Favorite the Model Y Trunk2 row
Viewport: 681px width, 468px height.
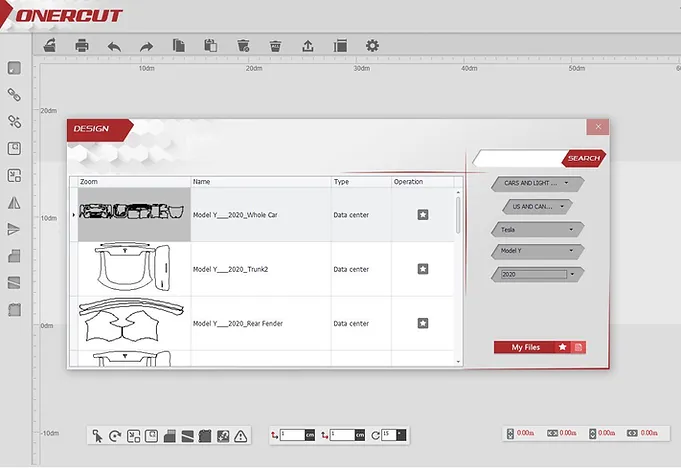click(x=423, y=269)
